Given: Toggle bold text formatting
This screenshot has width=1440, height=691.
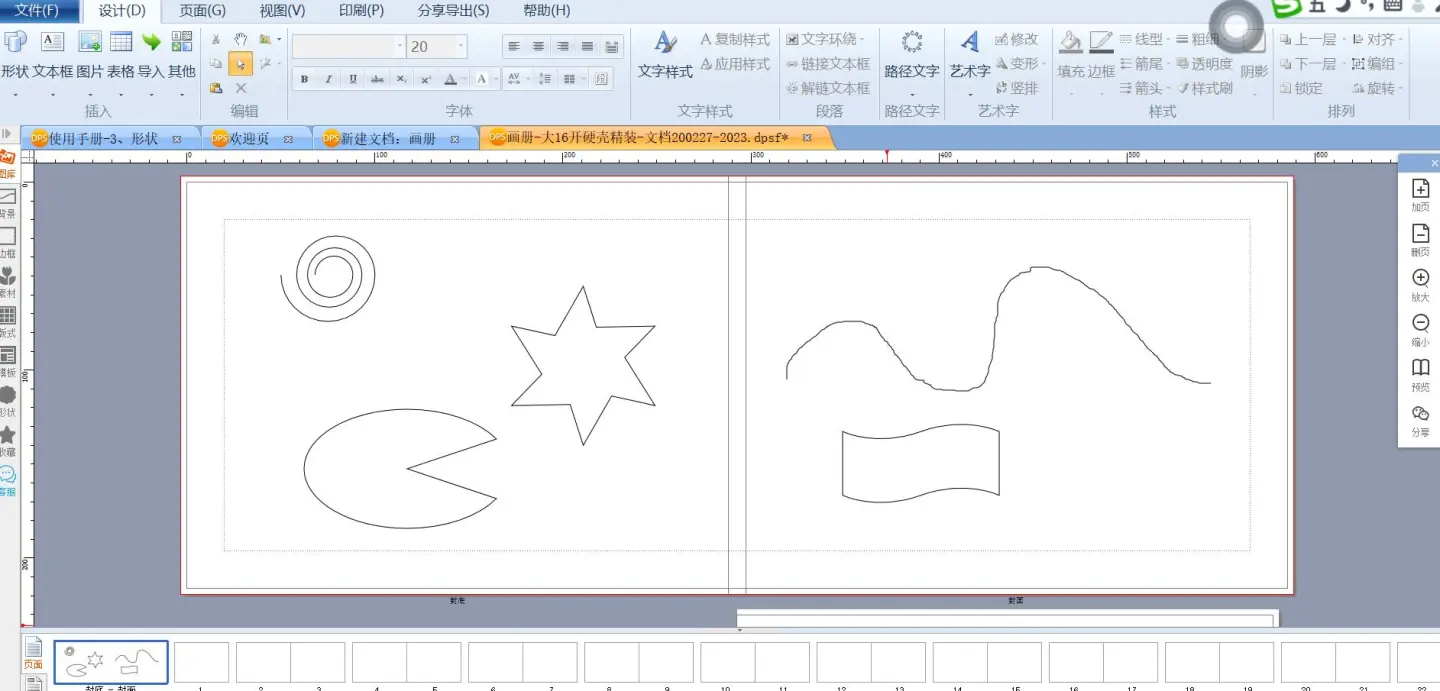Looking at the screenshot, I should click(304, 79).
